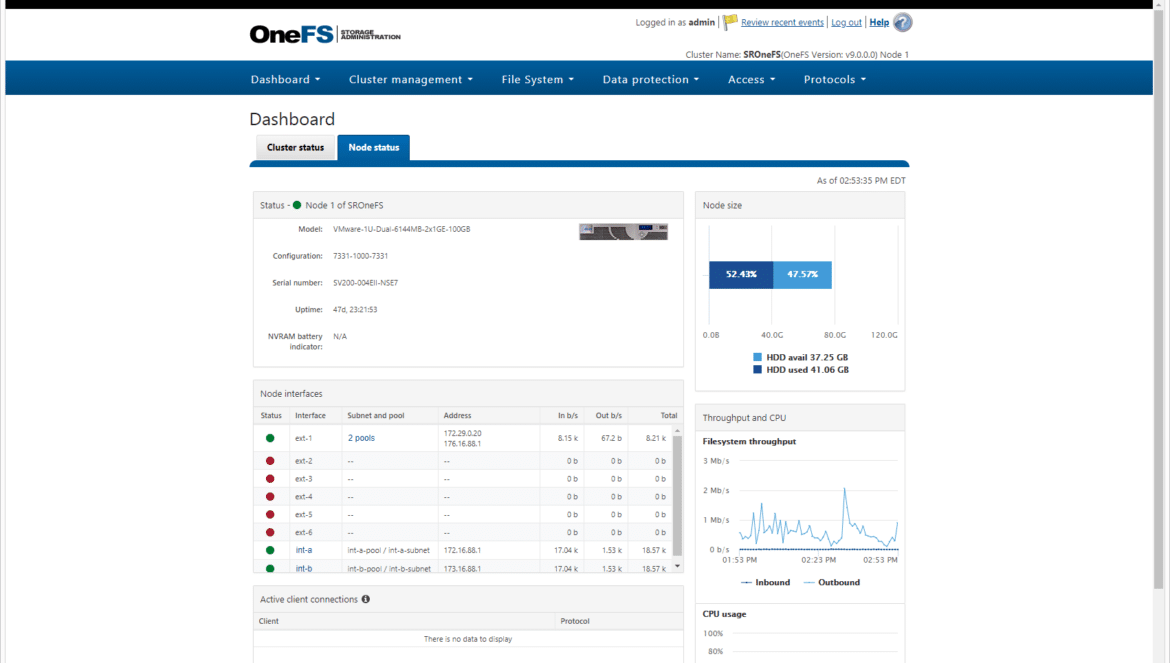Open the Access dropdown menu
Image resolution: width=1170 pixels, height=663 pixels.
(751, 79)
